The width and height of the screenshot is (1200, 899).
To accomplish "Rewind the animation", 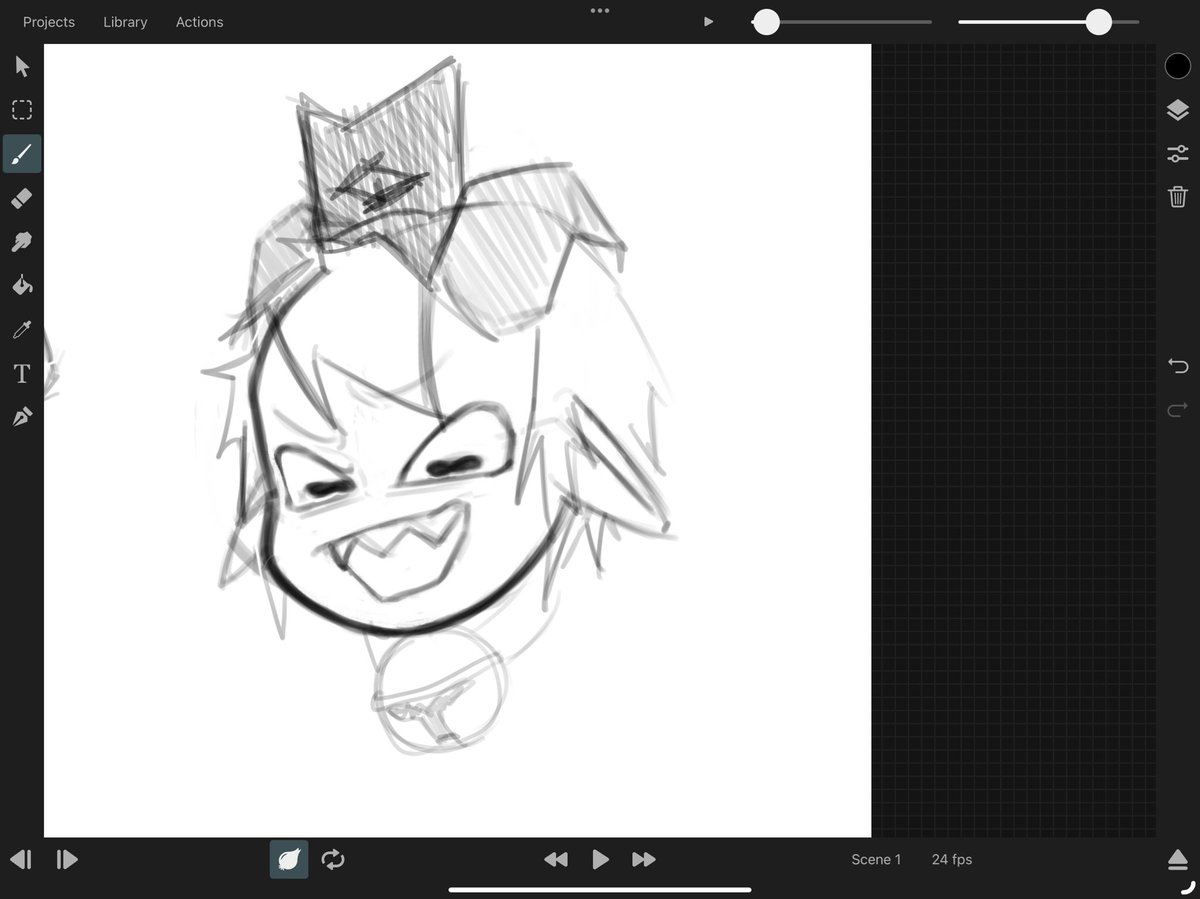I will [x=556, y=859].
